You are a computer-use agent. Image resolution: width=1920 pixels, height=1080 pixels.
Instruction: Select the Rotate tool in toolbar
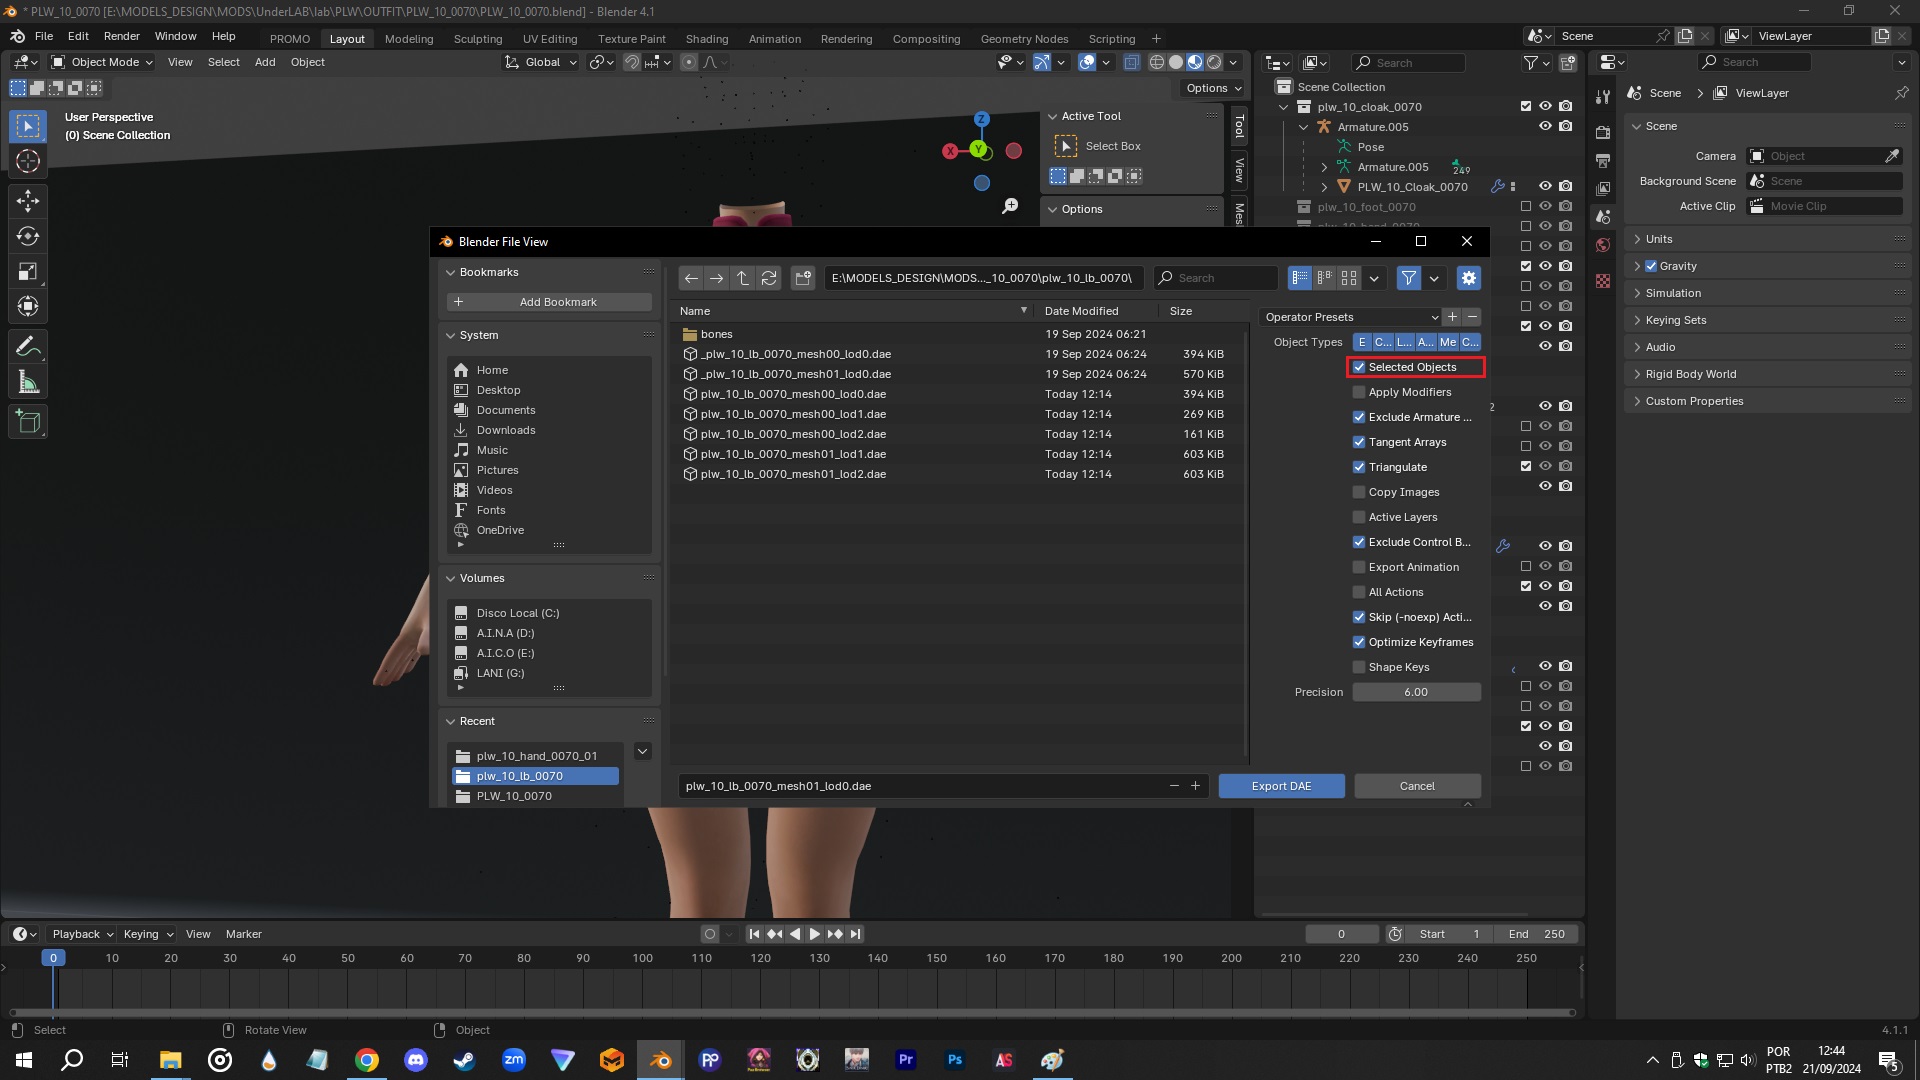28,236
